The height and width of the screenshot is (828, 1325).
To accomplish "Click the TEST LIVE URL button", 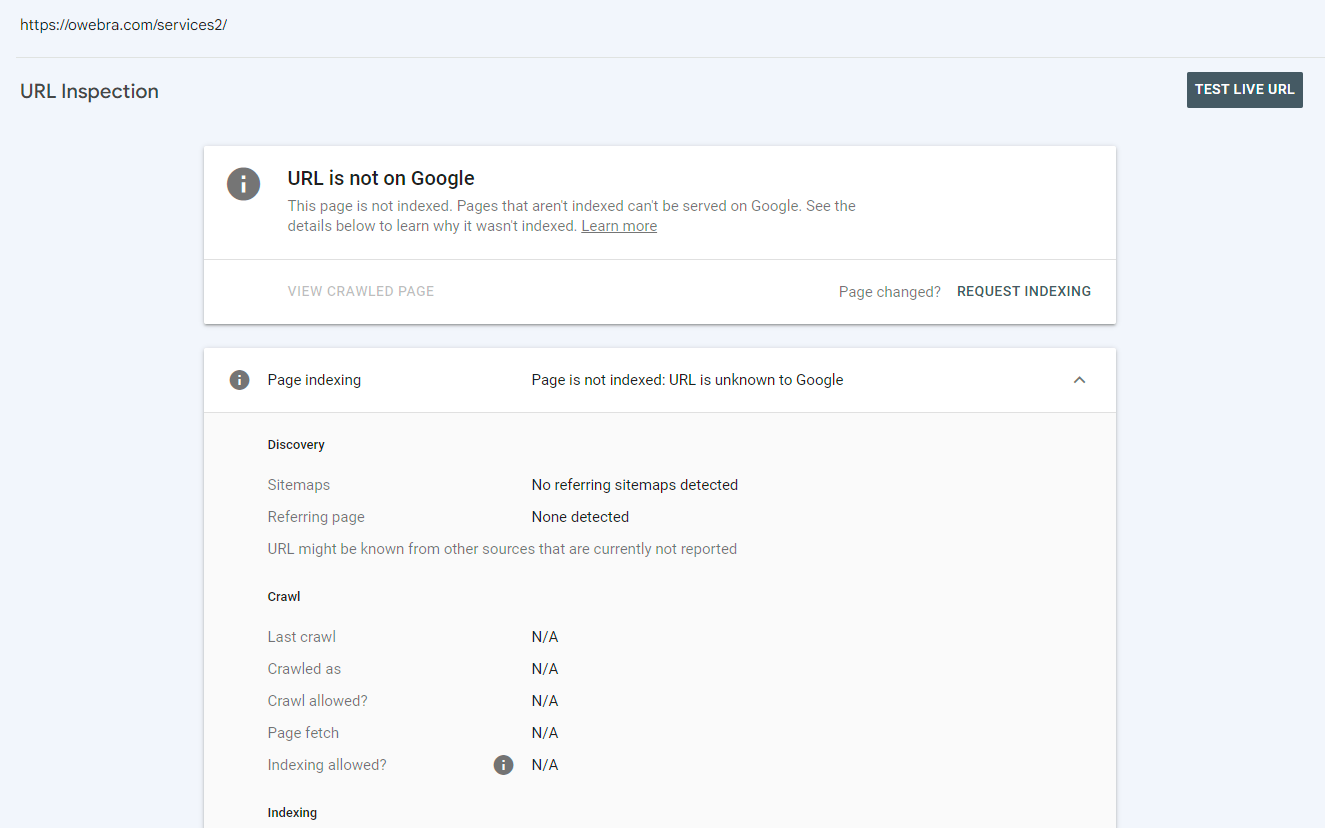I will tap(1244, 90).
